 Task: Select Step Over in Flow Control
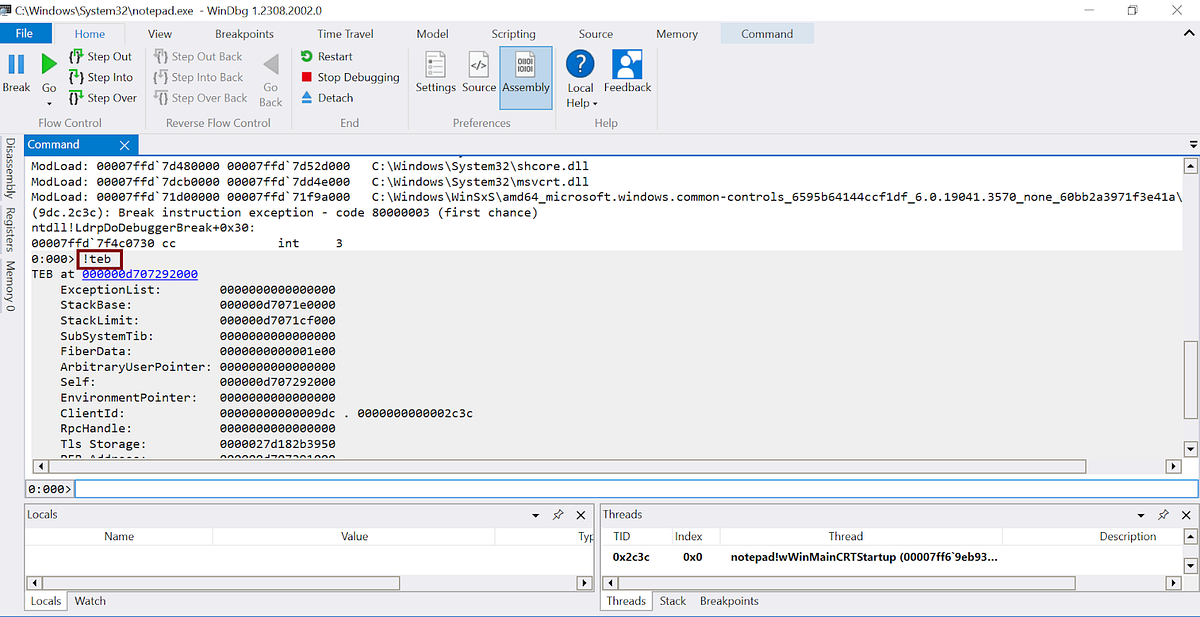tap(103, 98)
